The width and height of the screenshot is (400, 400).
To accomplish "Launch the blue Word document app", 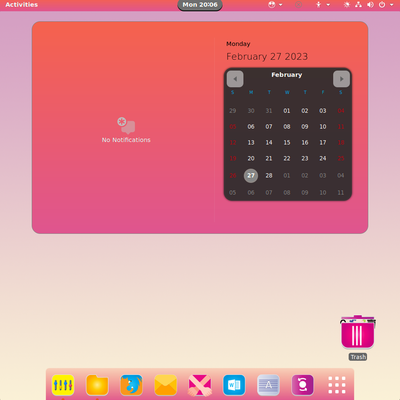I will pyautogui.click(x=234, y=385).
